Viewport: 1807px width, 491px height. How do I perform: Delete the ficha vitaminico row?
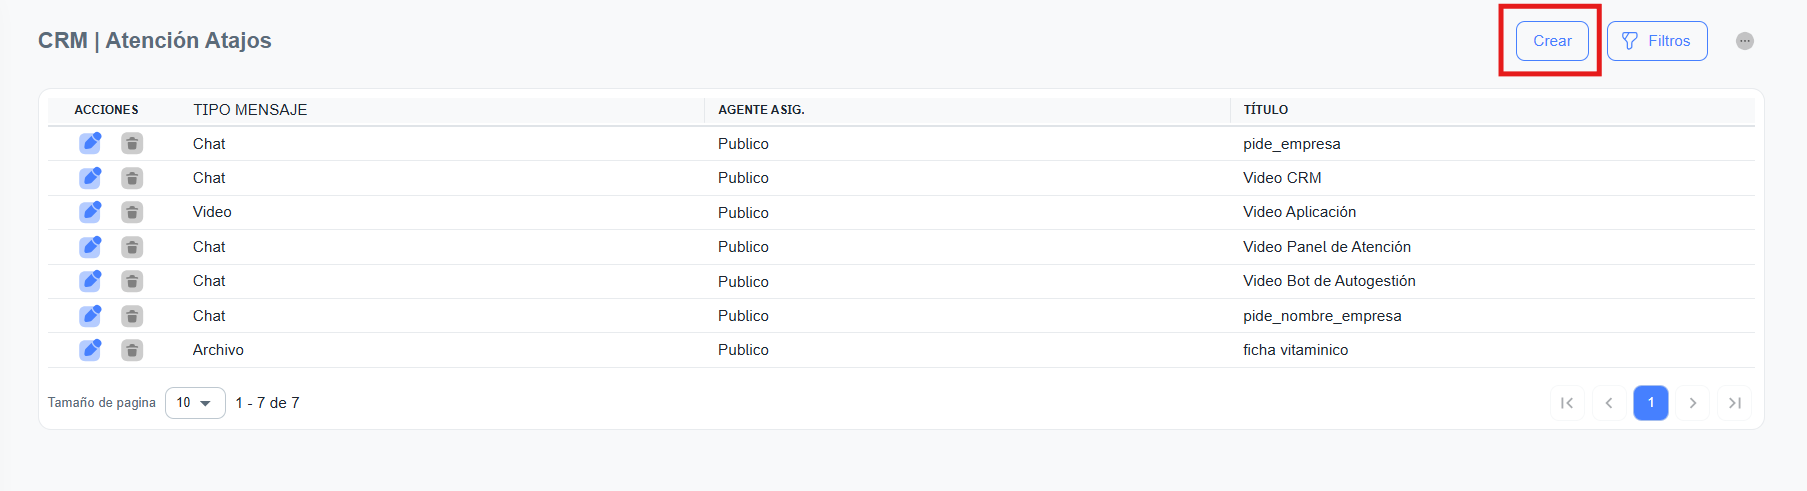pyautogui.click(x=132, y=350)
